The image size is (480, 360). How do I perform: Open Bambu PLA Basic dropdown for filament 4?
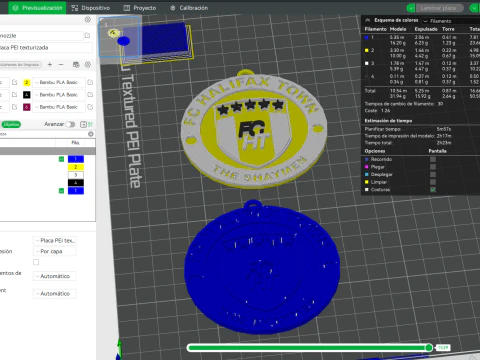coord(59,95)
